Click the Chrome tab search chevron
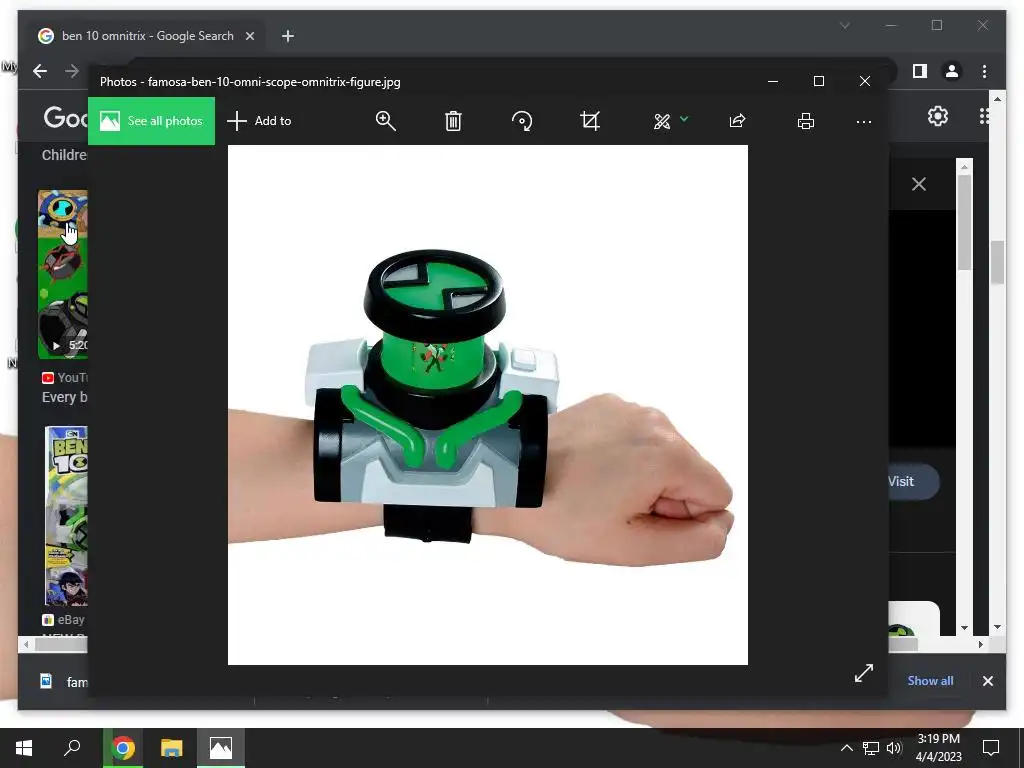Viewport: 1024px width, 768px height. coord(844,25)
